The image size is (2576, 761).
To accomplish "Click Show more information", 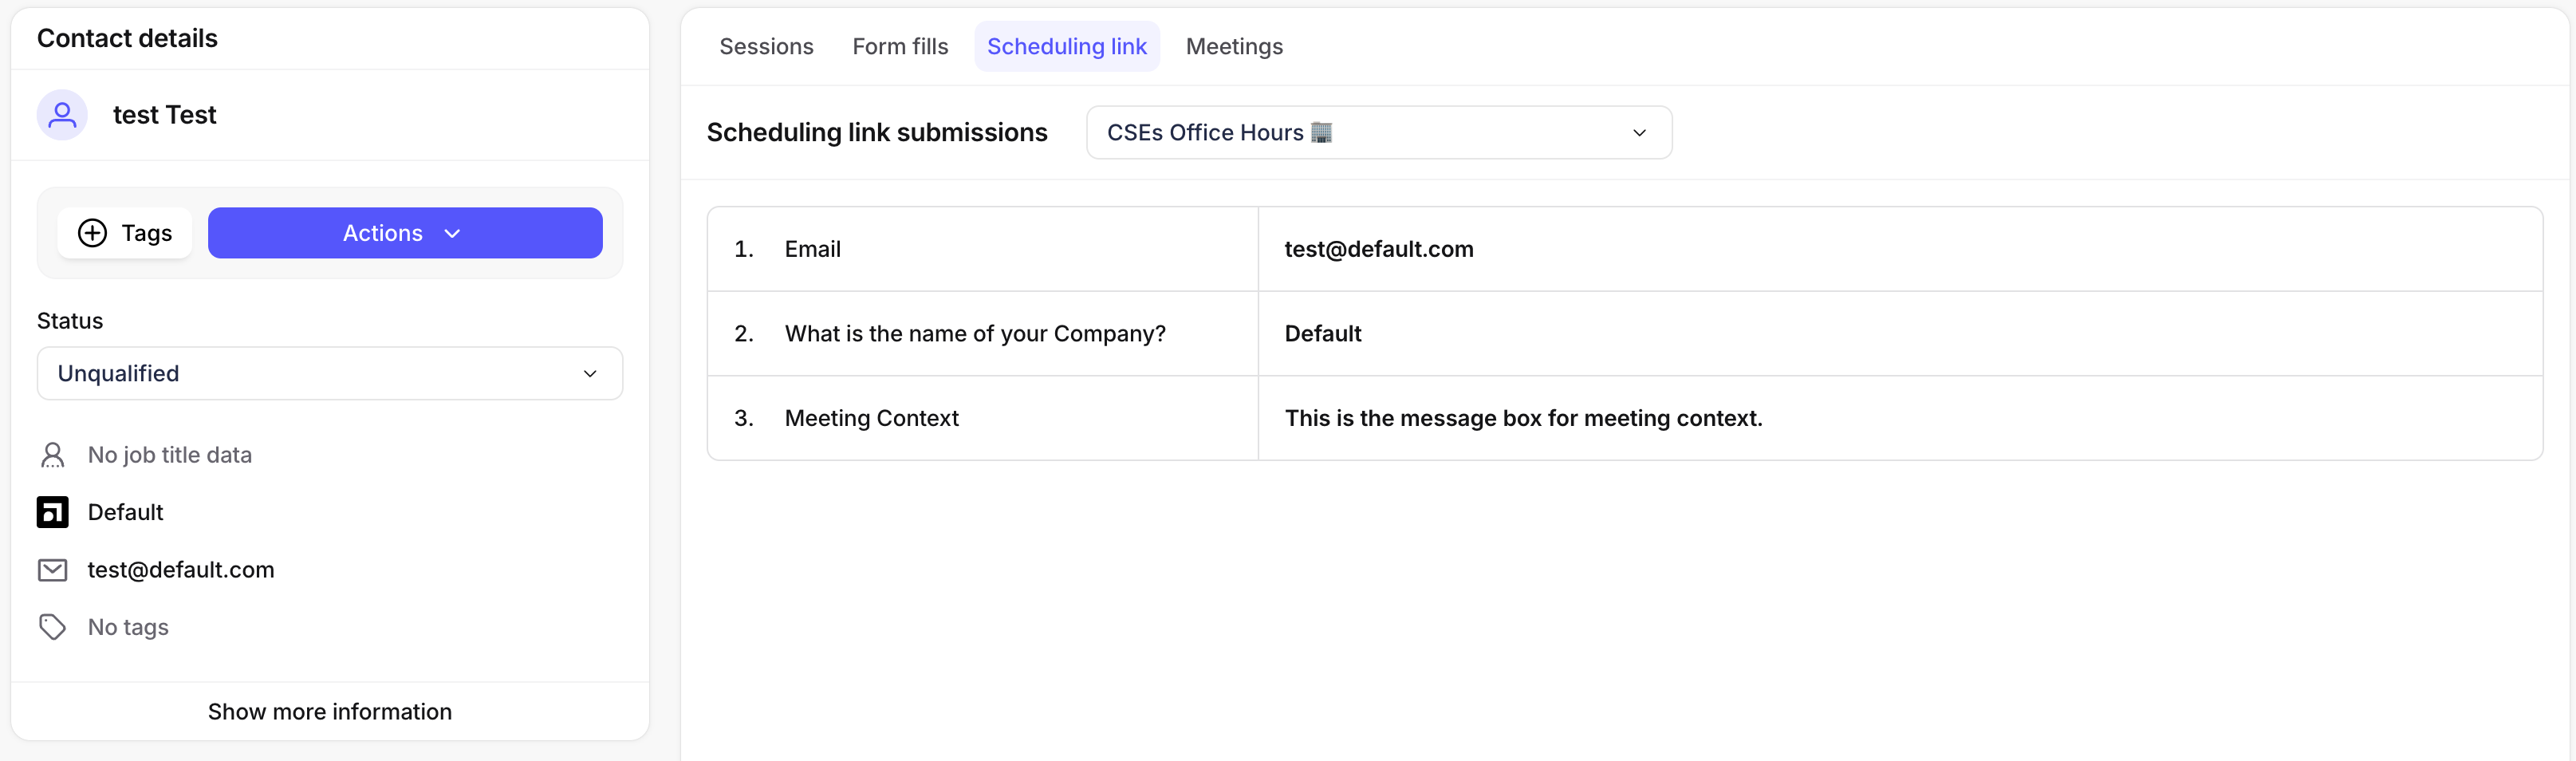I will [x=330, y=711].
